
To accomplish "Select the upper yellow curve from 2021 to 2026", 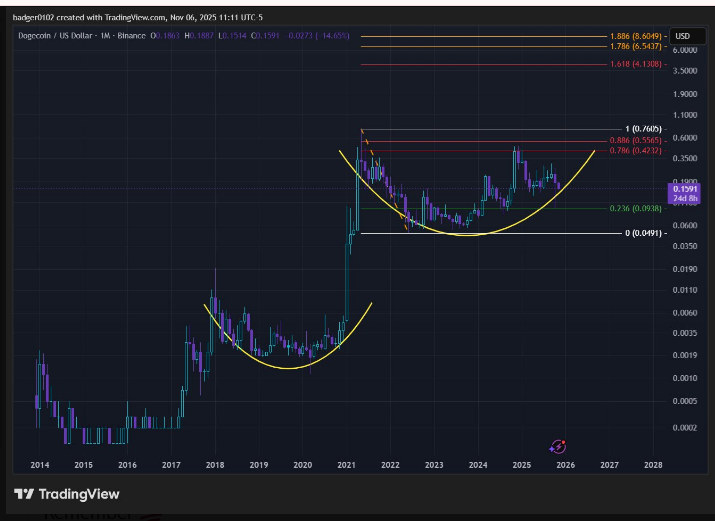I will click(x=470, y=235).
